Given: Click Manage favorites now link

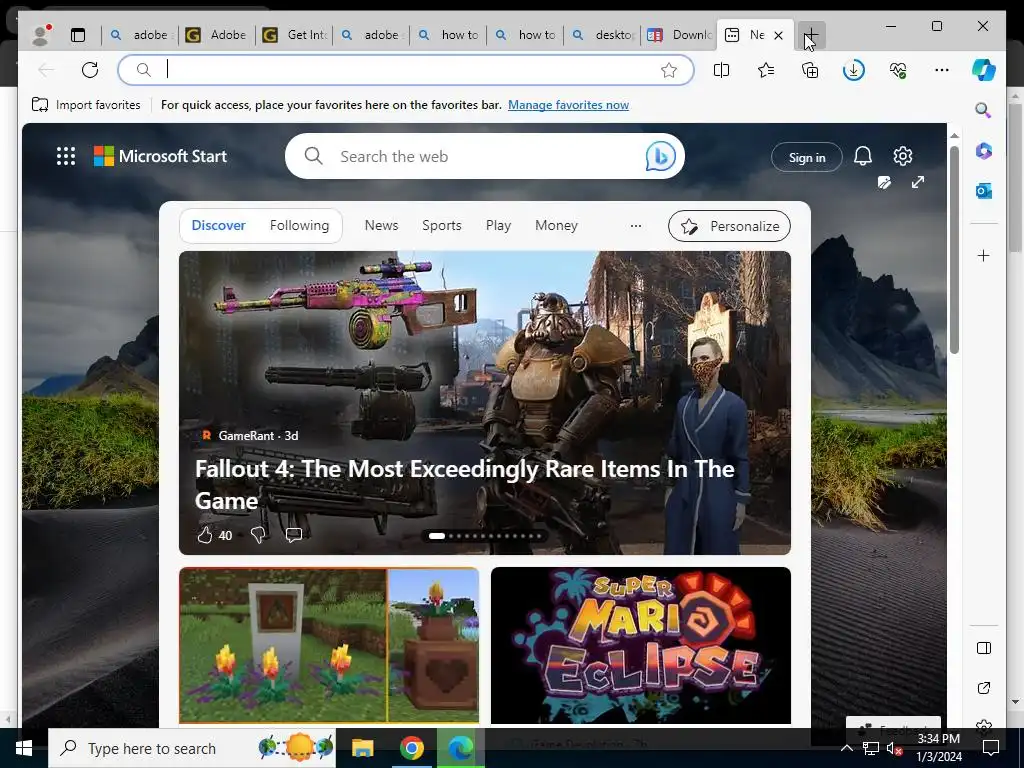Looking at the screenshot, I should (568, 104).
